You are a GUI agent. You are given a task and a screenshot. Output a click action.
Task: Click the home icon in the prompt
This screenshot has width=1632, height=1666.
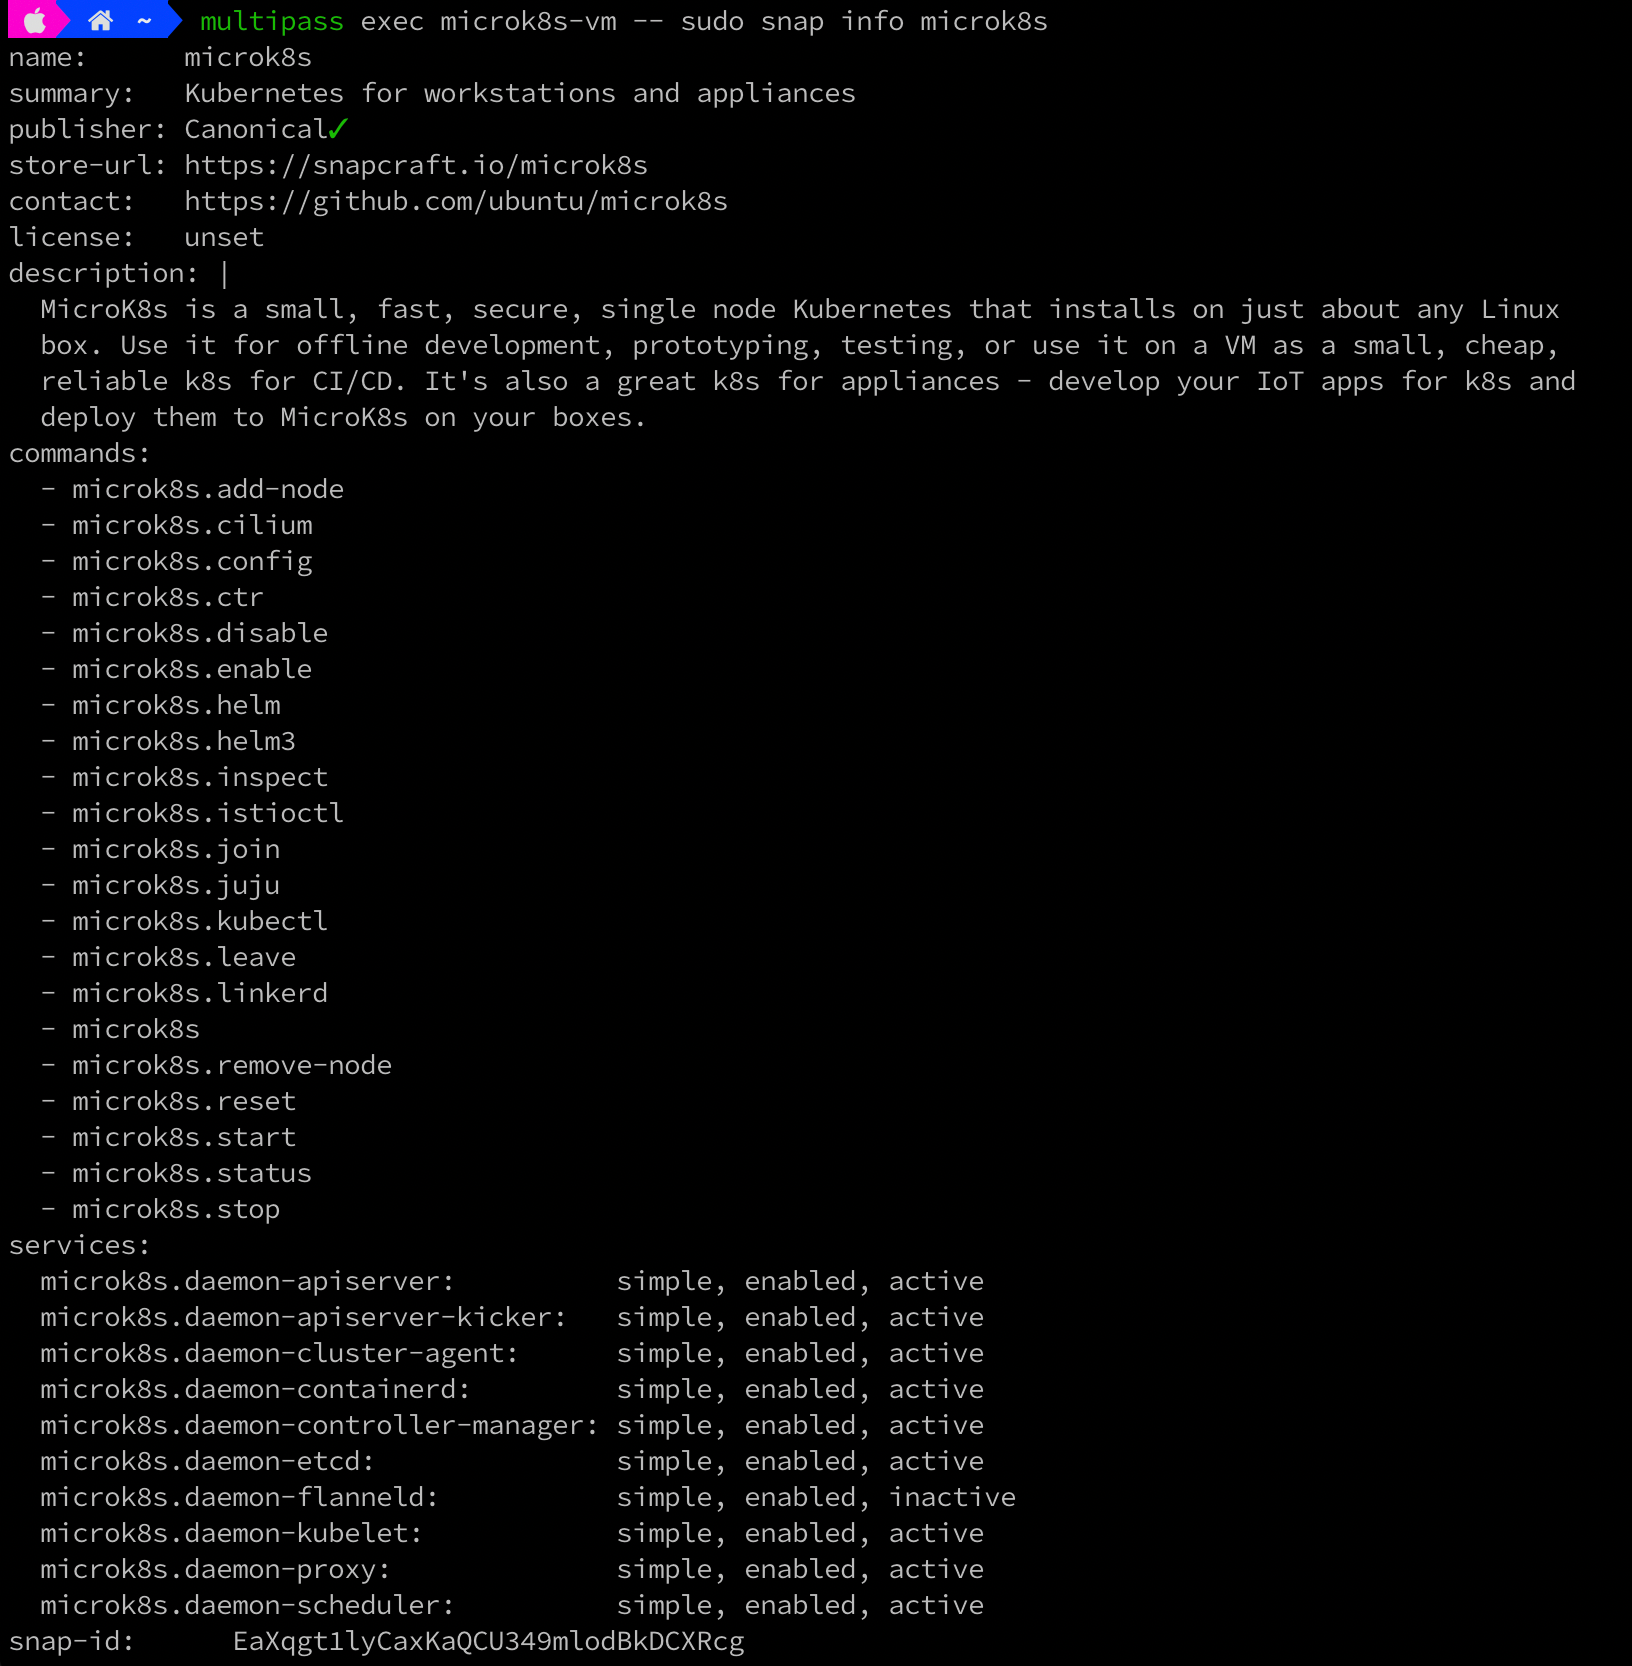pos(100,21)
